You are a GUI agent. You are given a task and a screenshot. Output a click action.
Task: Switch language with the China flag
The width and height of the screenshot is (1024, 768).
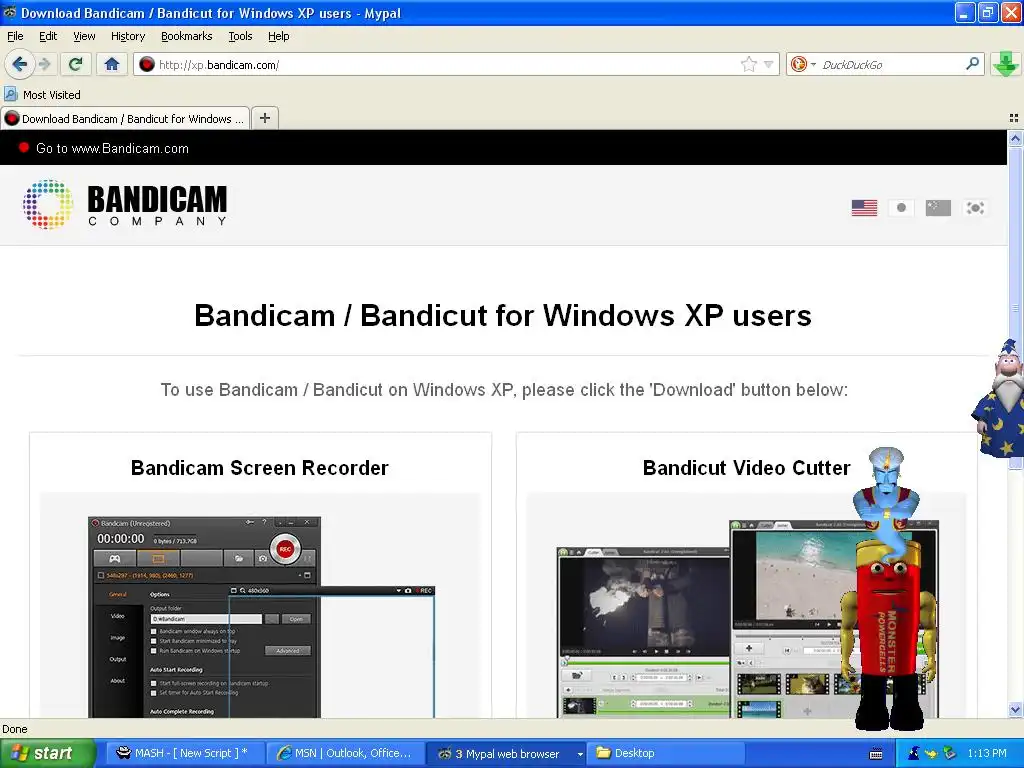point(938,208)
